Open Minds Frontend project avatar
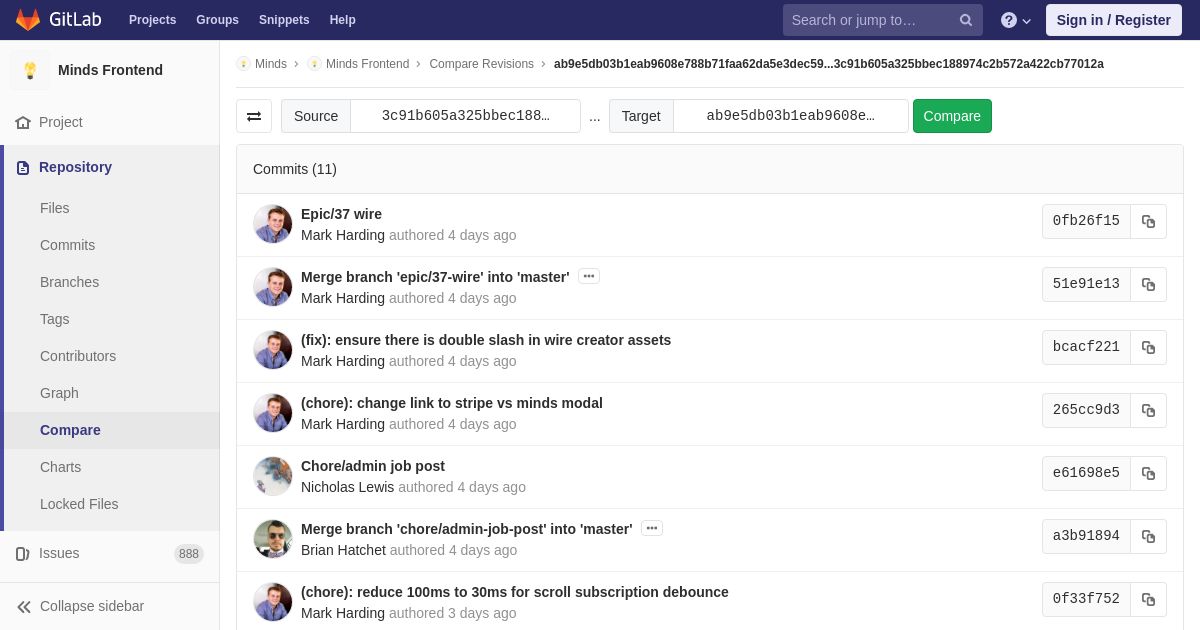The image size is (1200, 630). tap(30, 70)
